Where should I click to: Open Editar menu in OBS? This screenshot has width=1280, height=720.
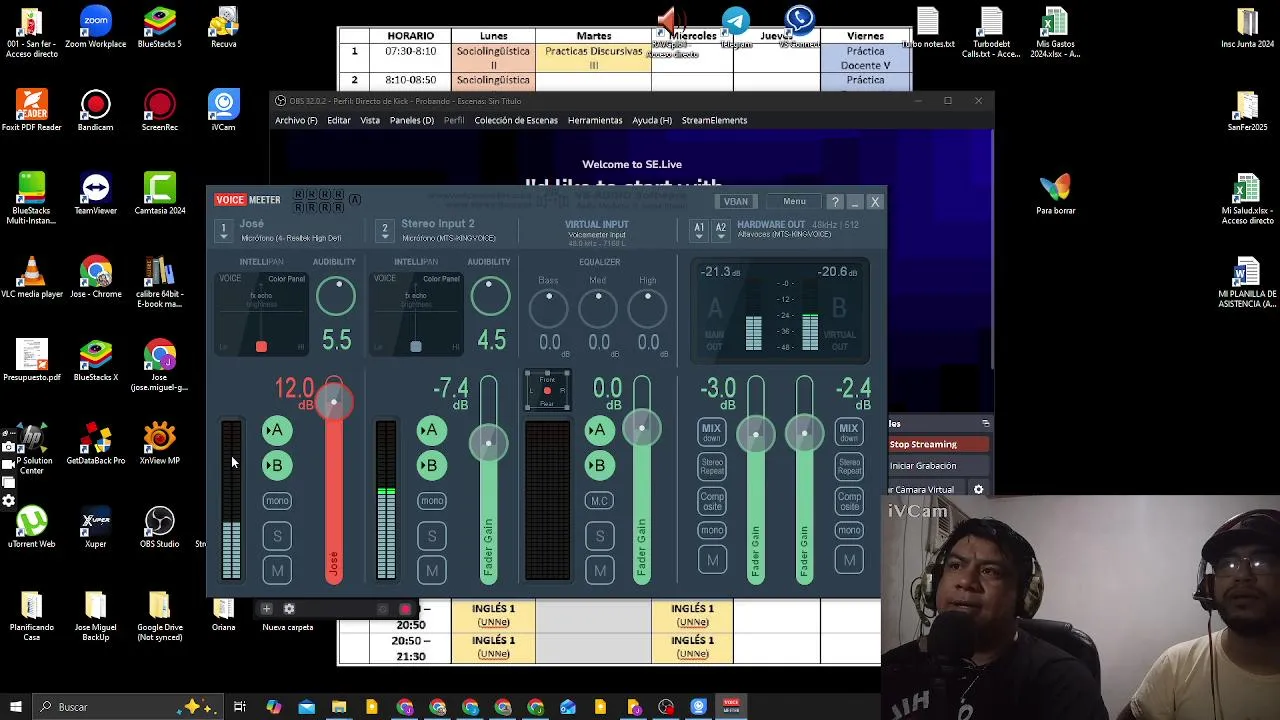click(x=339, y=120)
